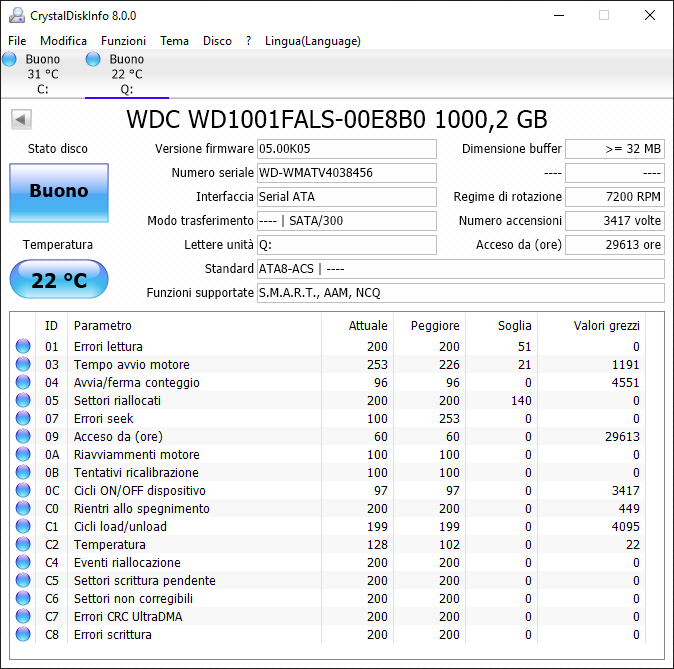Click worst value 253 in Errori seek row
This screenshot has height=669, width=674.
pos(449,419)
